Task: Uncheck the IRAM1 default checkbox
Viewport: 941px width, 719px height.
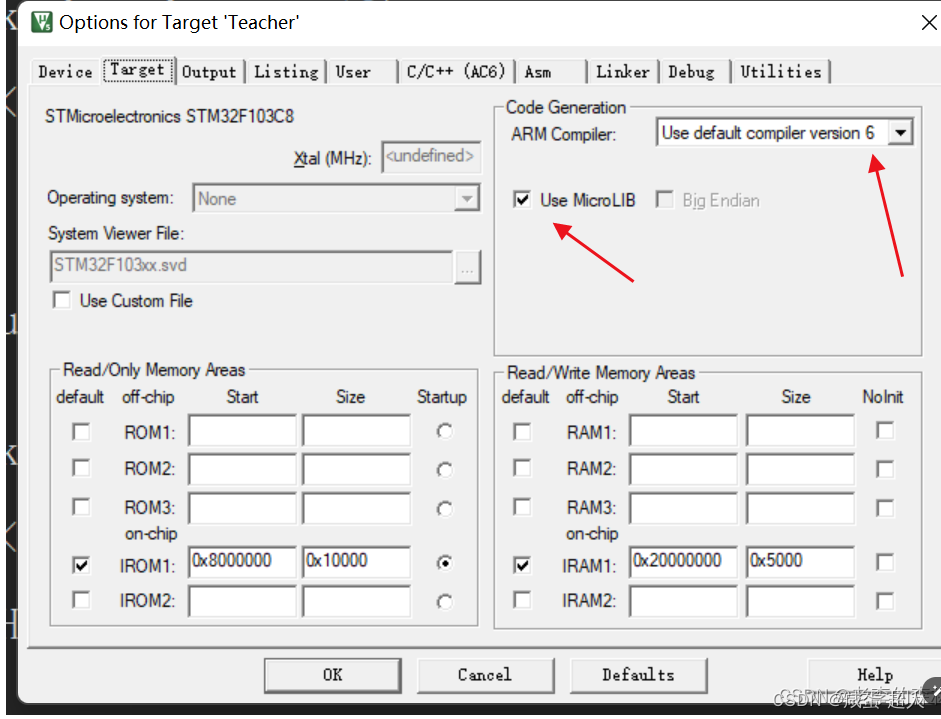Action: 522,565
